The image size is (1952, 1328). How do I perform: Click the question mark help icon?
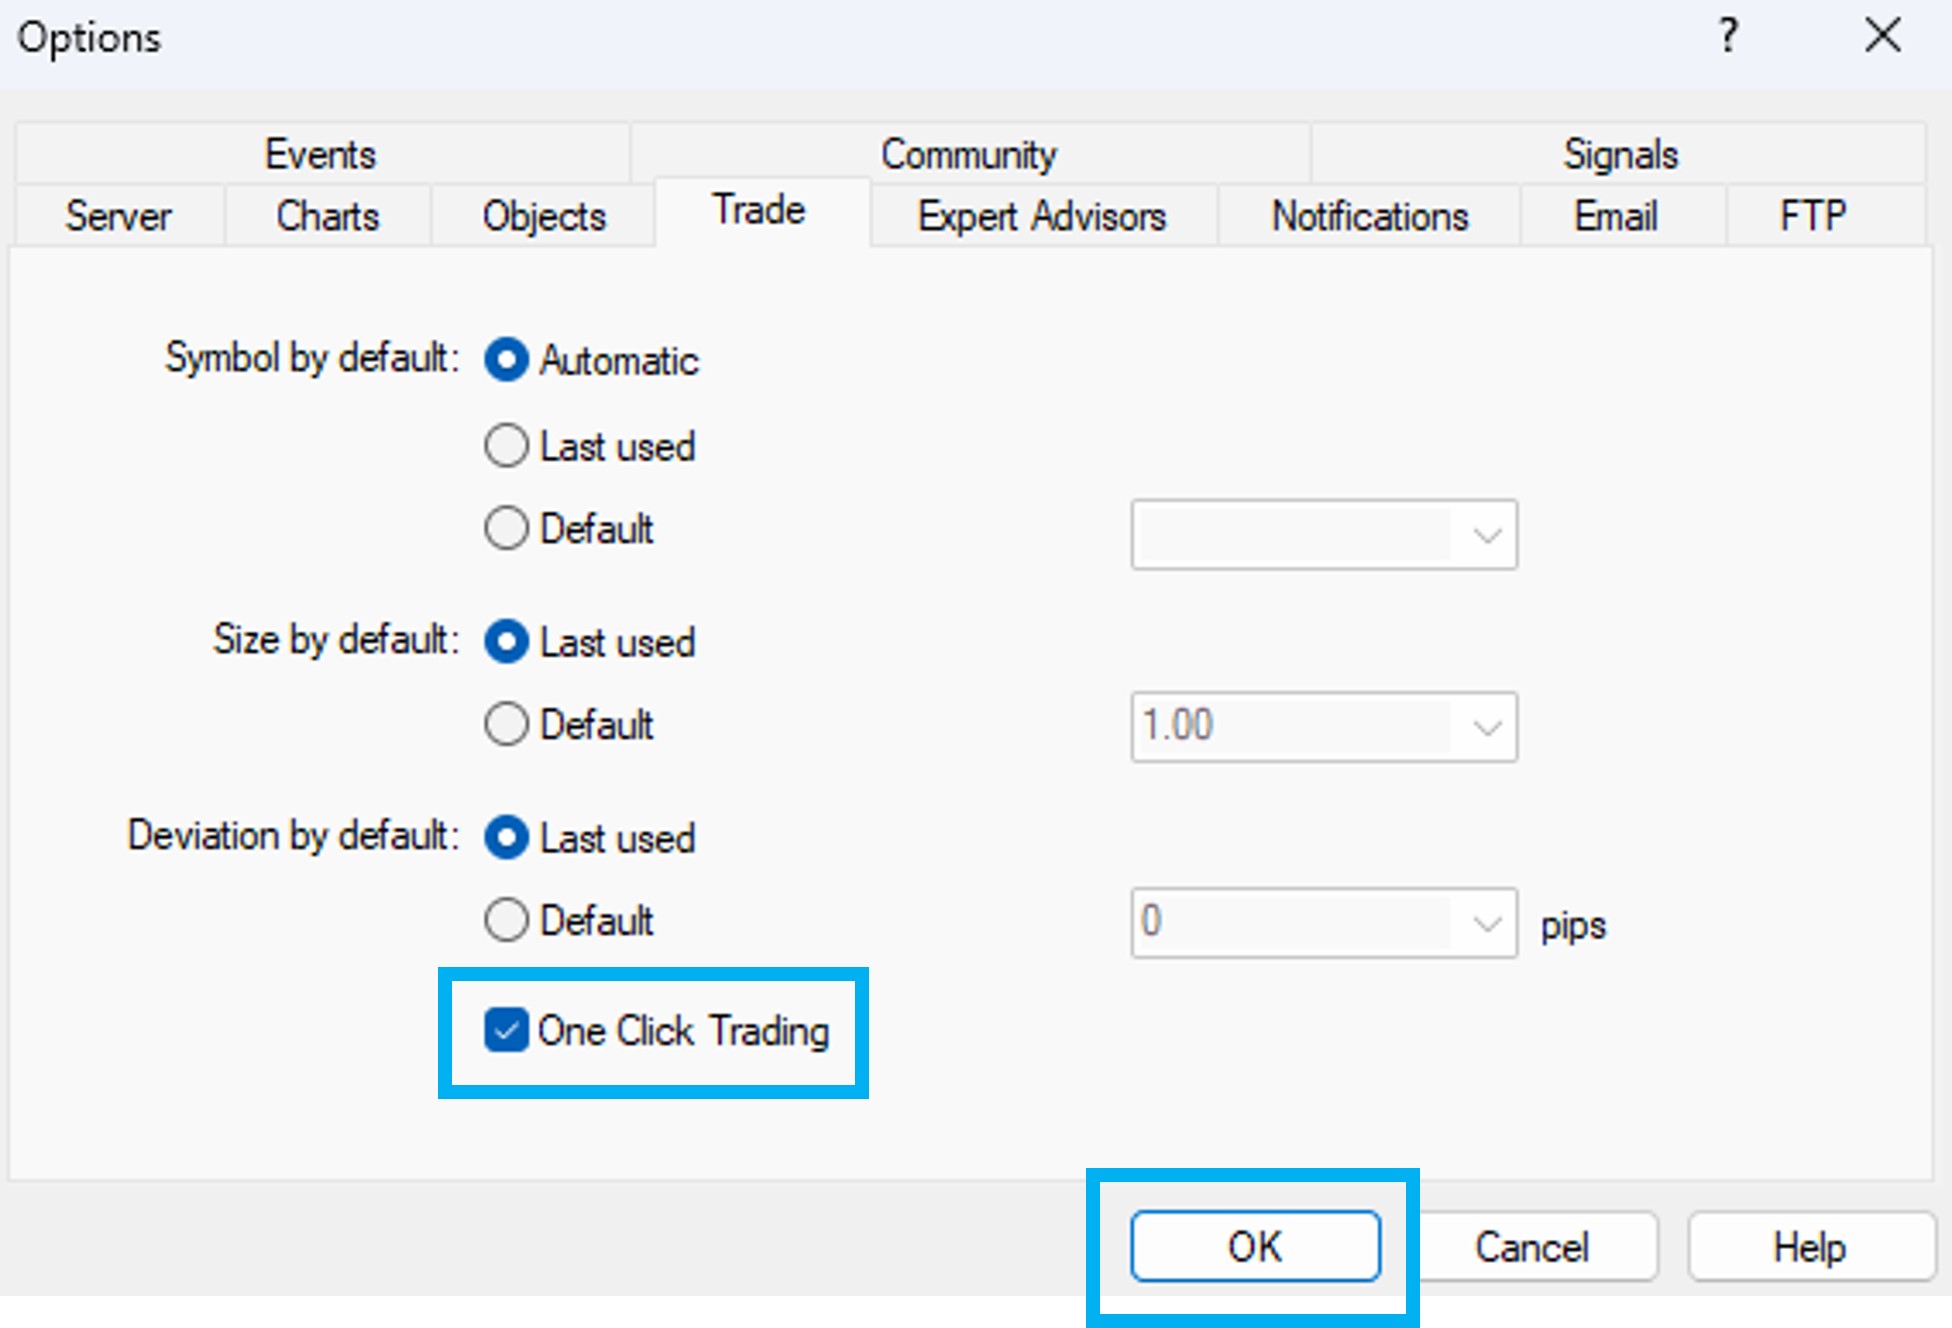(1728, 37)
